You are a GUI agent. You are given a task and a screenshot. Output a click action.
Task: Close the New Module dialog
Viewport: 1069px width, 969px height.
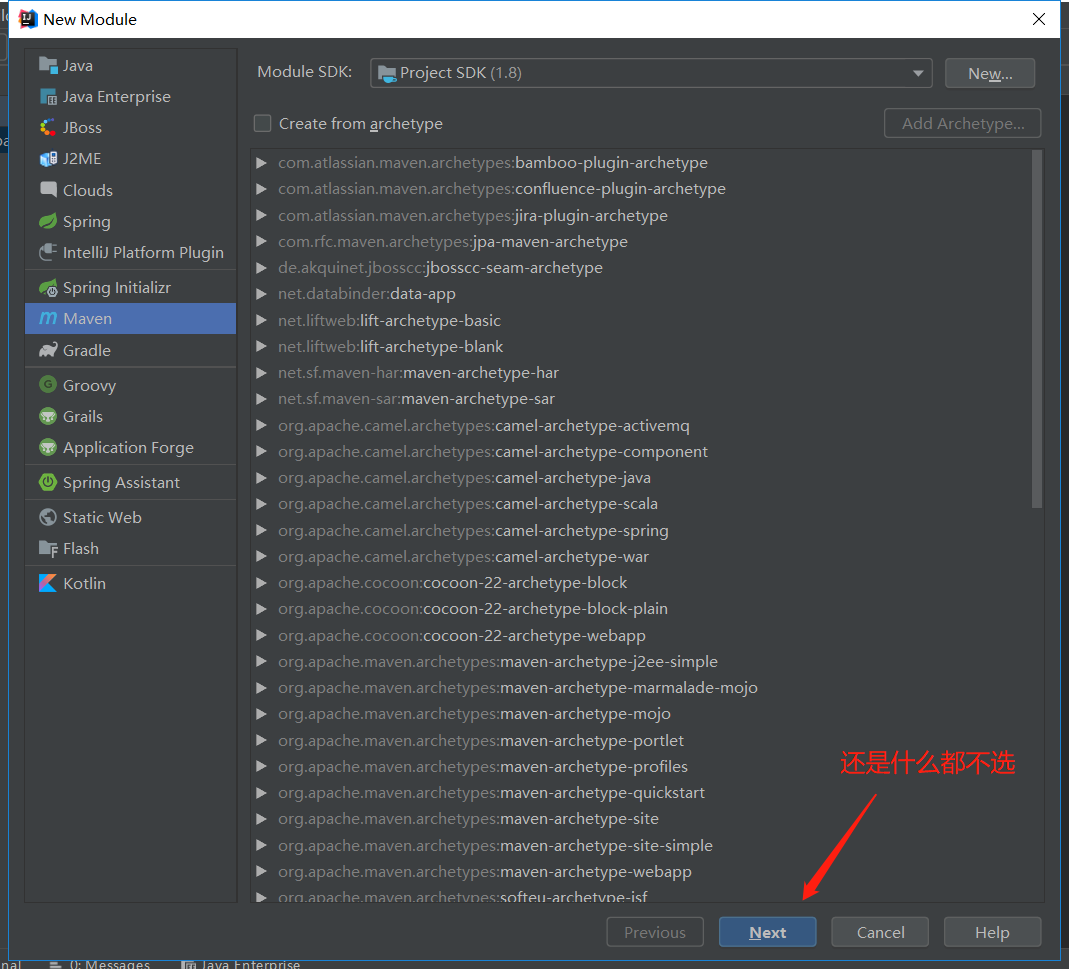[1038, 19]
